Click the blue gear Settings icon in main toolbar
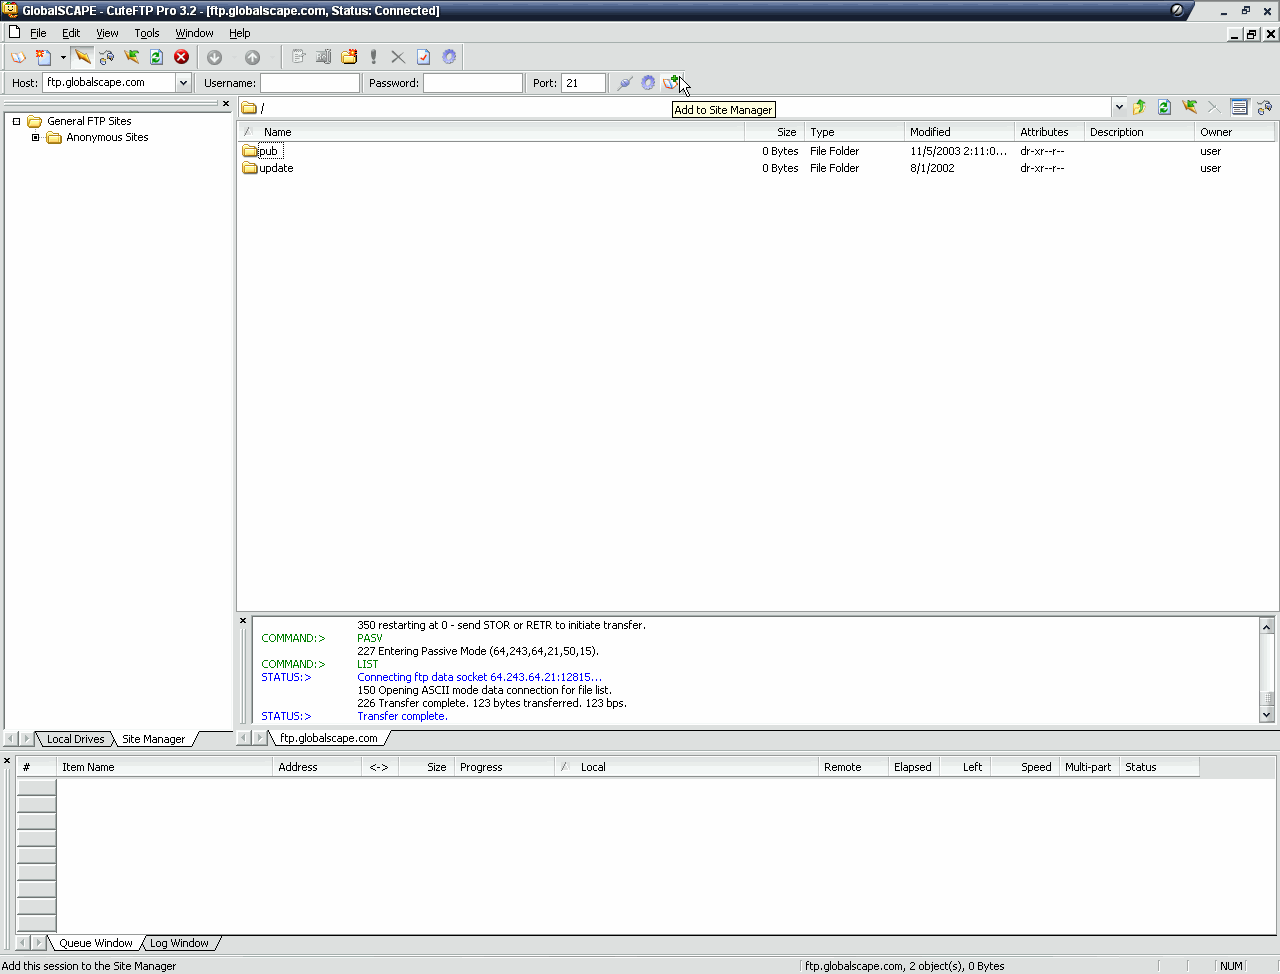 click(x=449, y=57)
